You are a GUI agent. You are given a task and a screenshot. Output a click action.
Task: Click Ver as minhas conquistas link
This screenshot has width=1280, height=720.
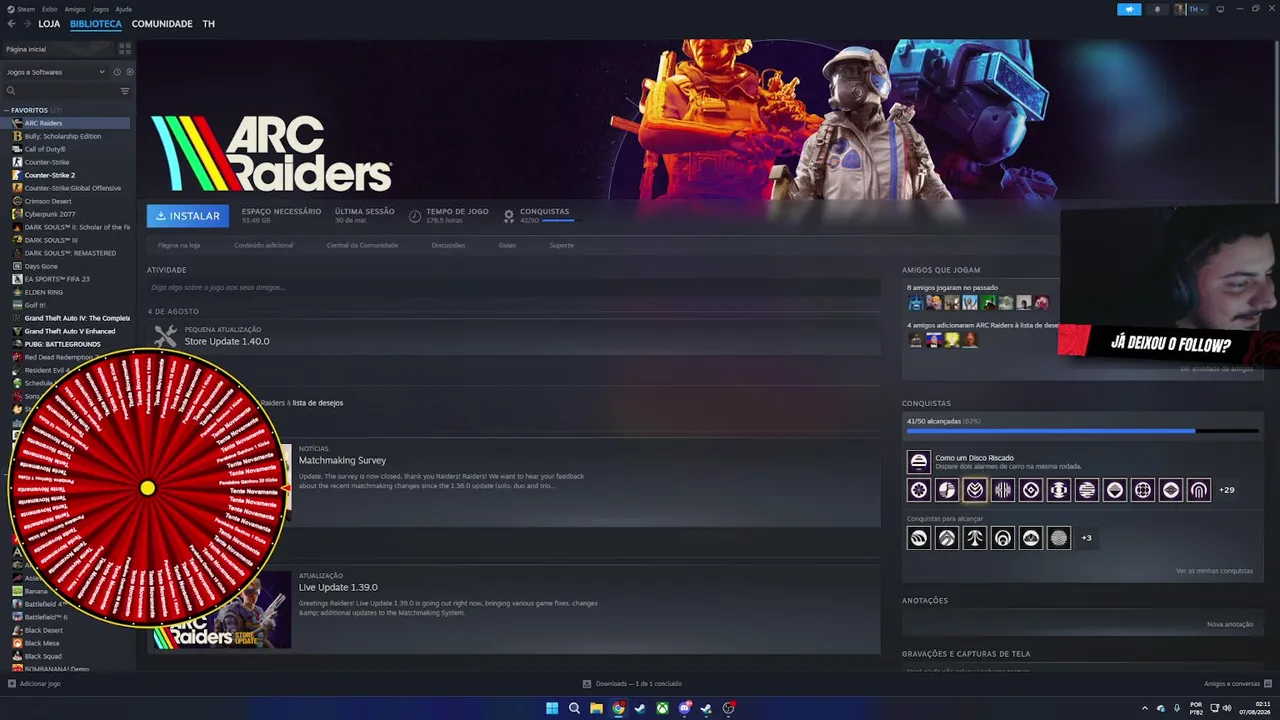click(x=1214, y=571)
